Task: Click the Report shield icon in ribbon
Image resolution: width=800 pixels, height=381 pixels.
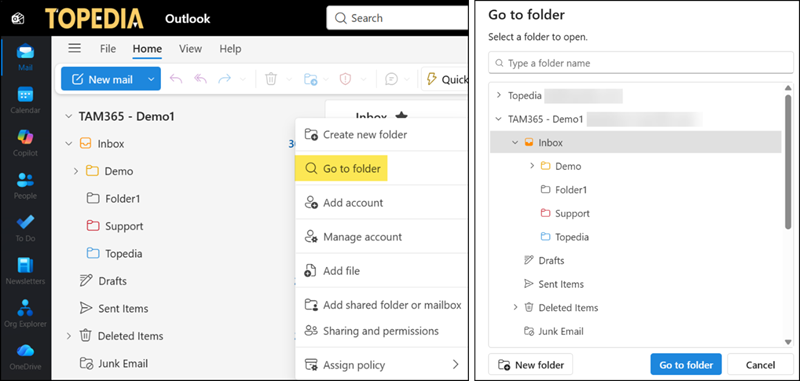Action: (x=345, y=79)
